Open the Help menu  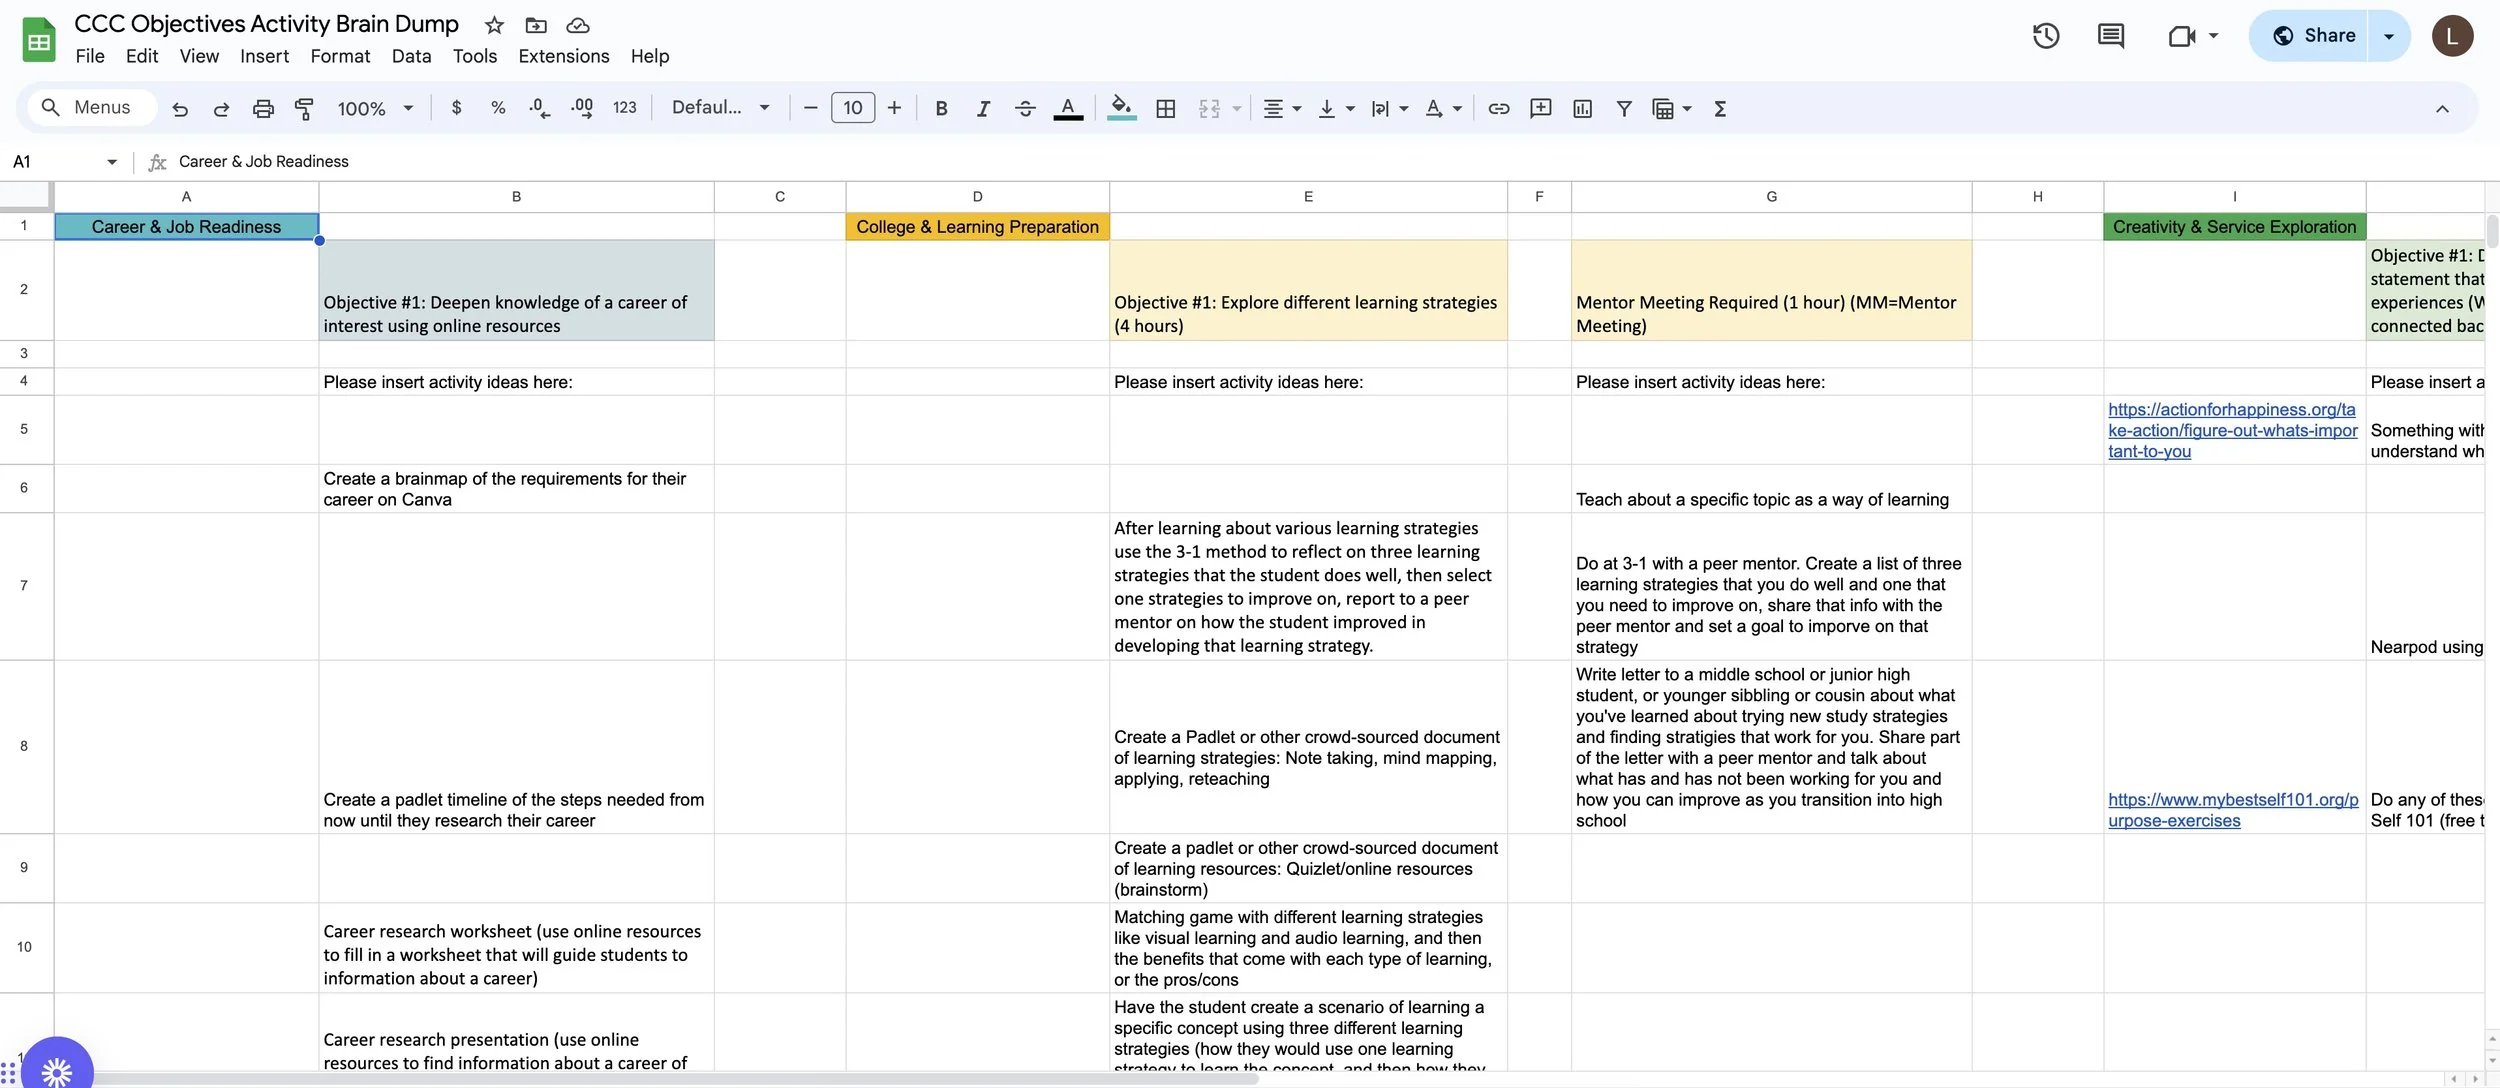point(650,56)
